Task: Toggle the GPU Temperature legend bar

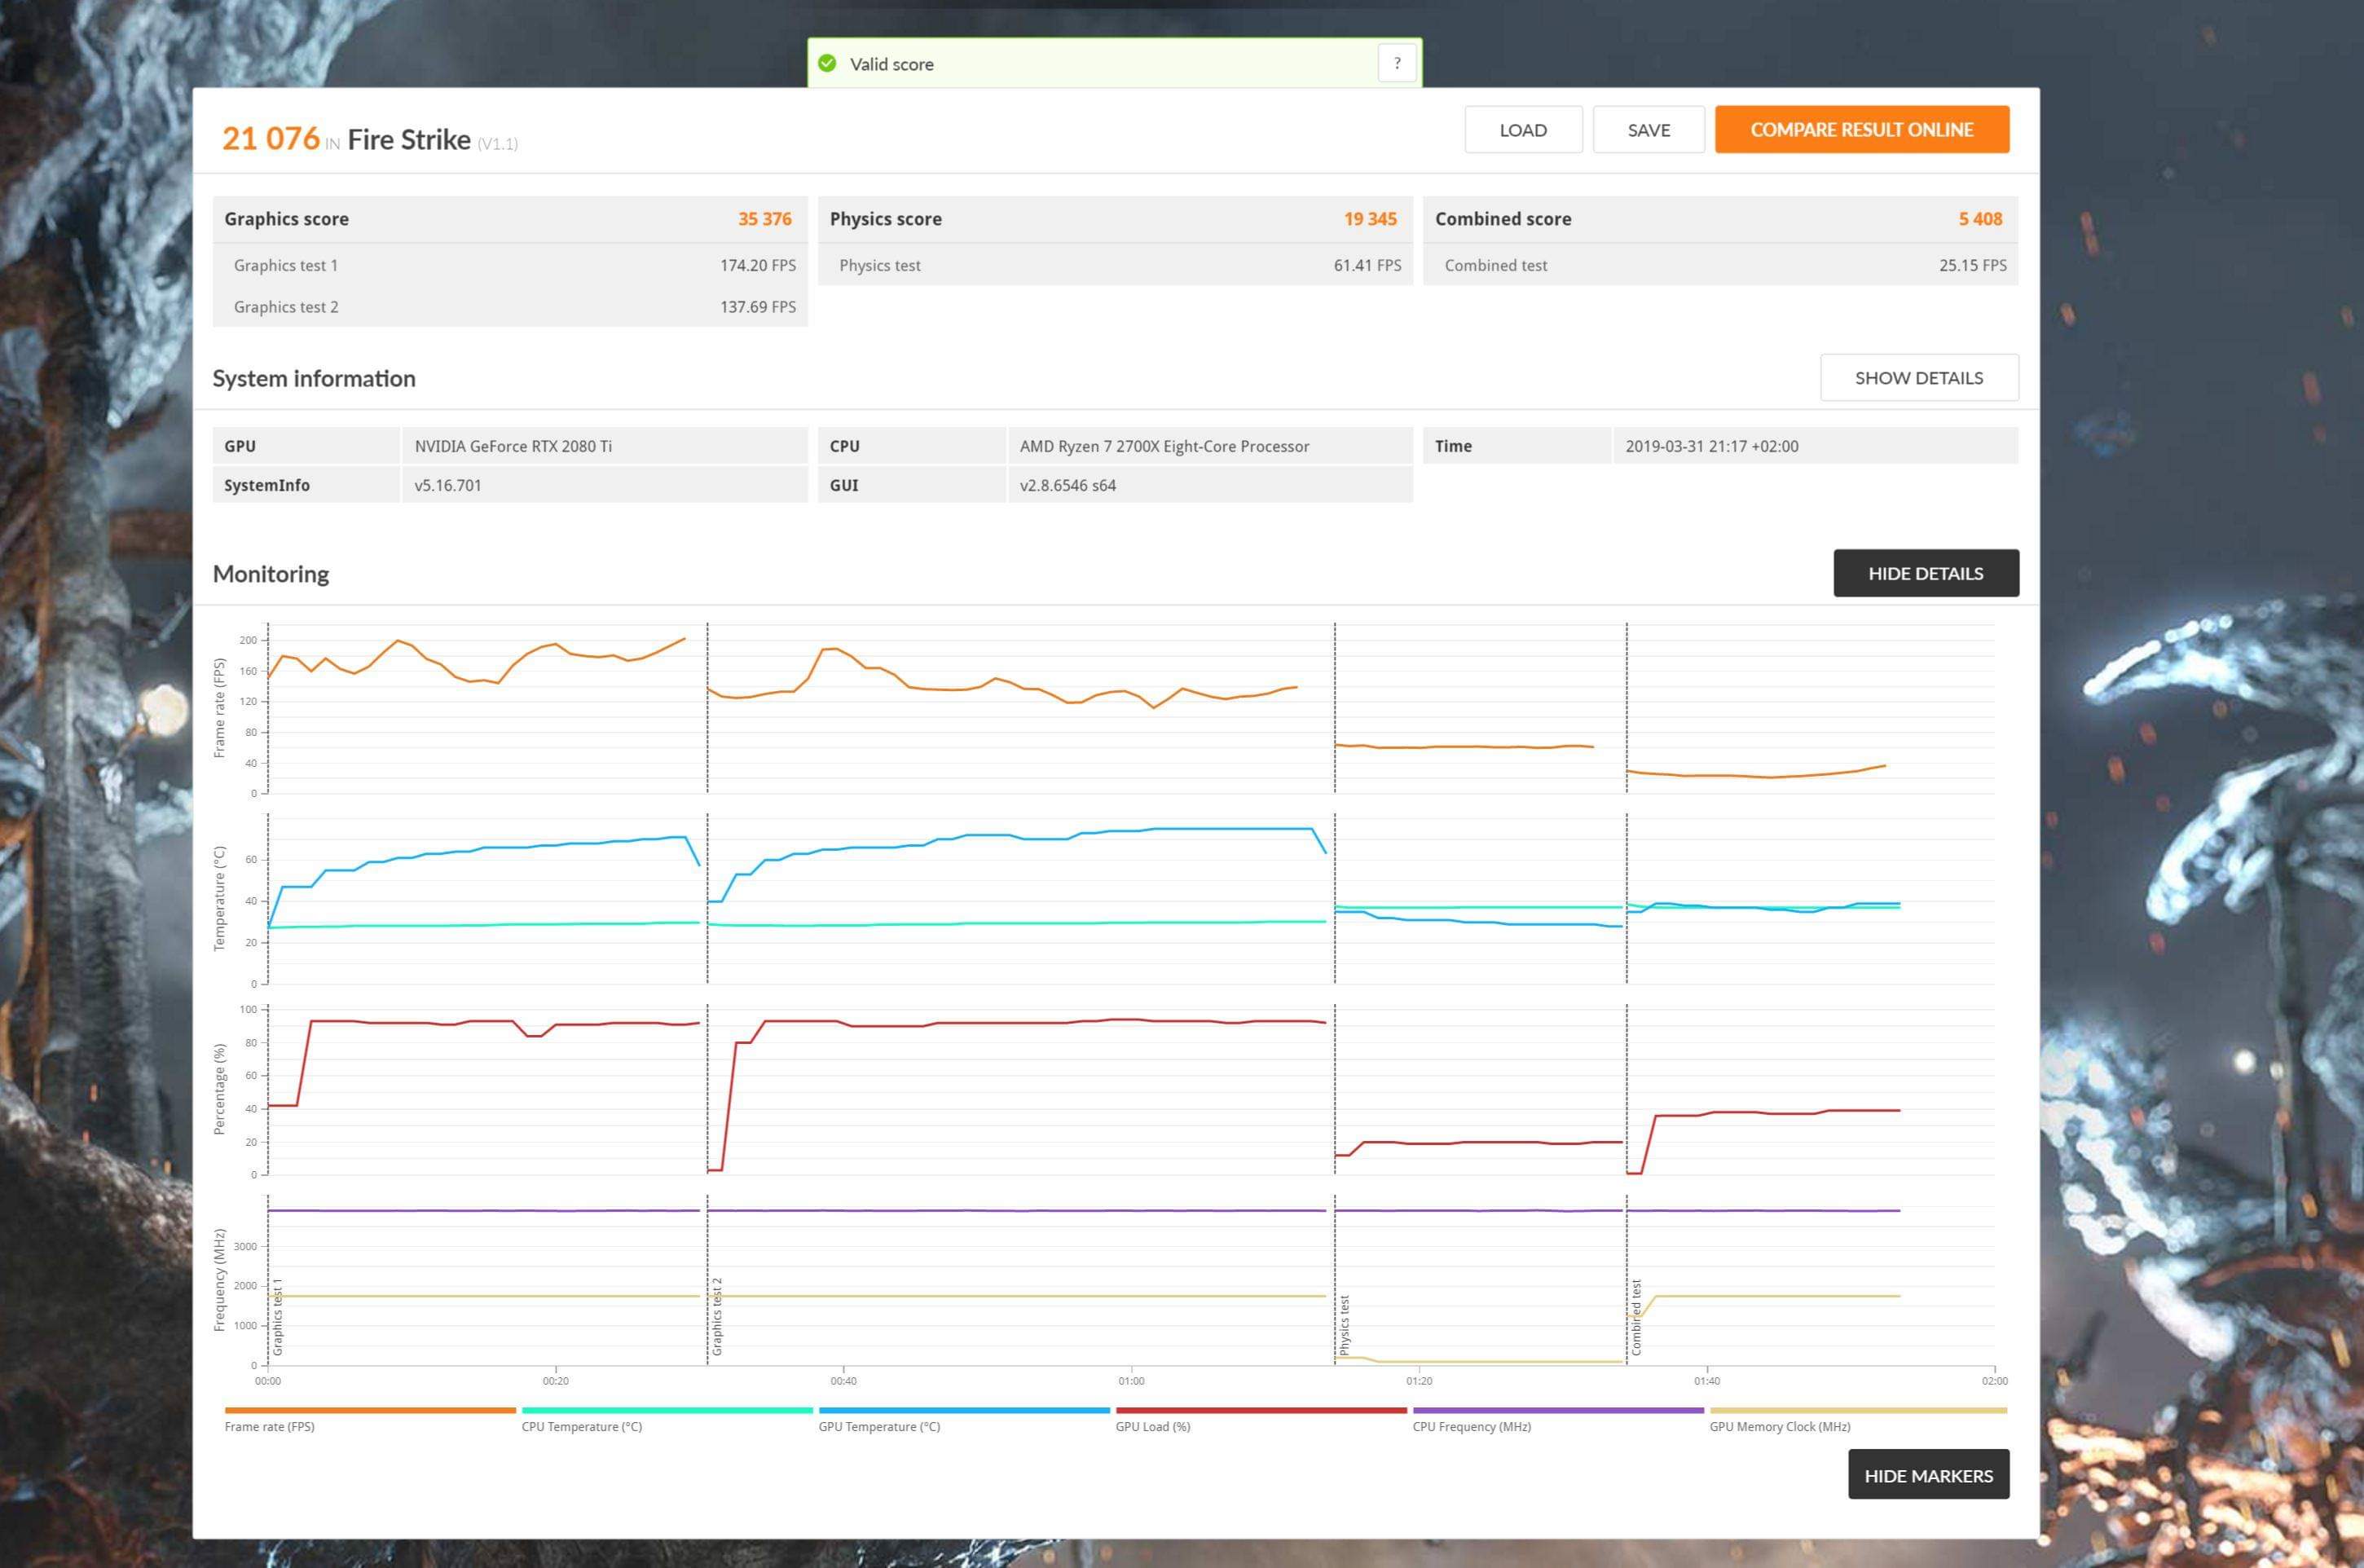Action: (964, 1410)
